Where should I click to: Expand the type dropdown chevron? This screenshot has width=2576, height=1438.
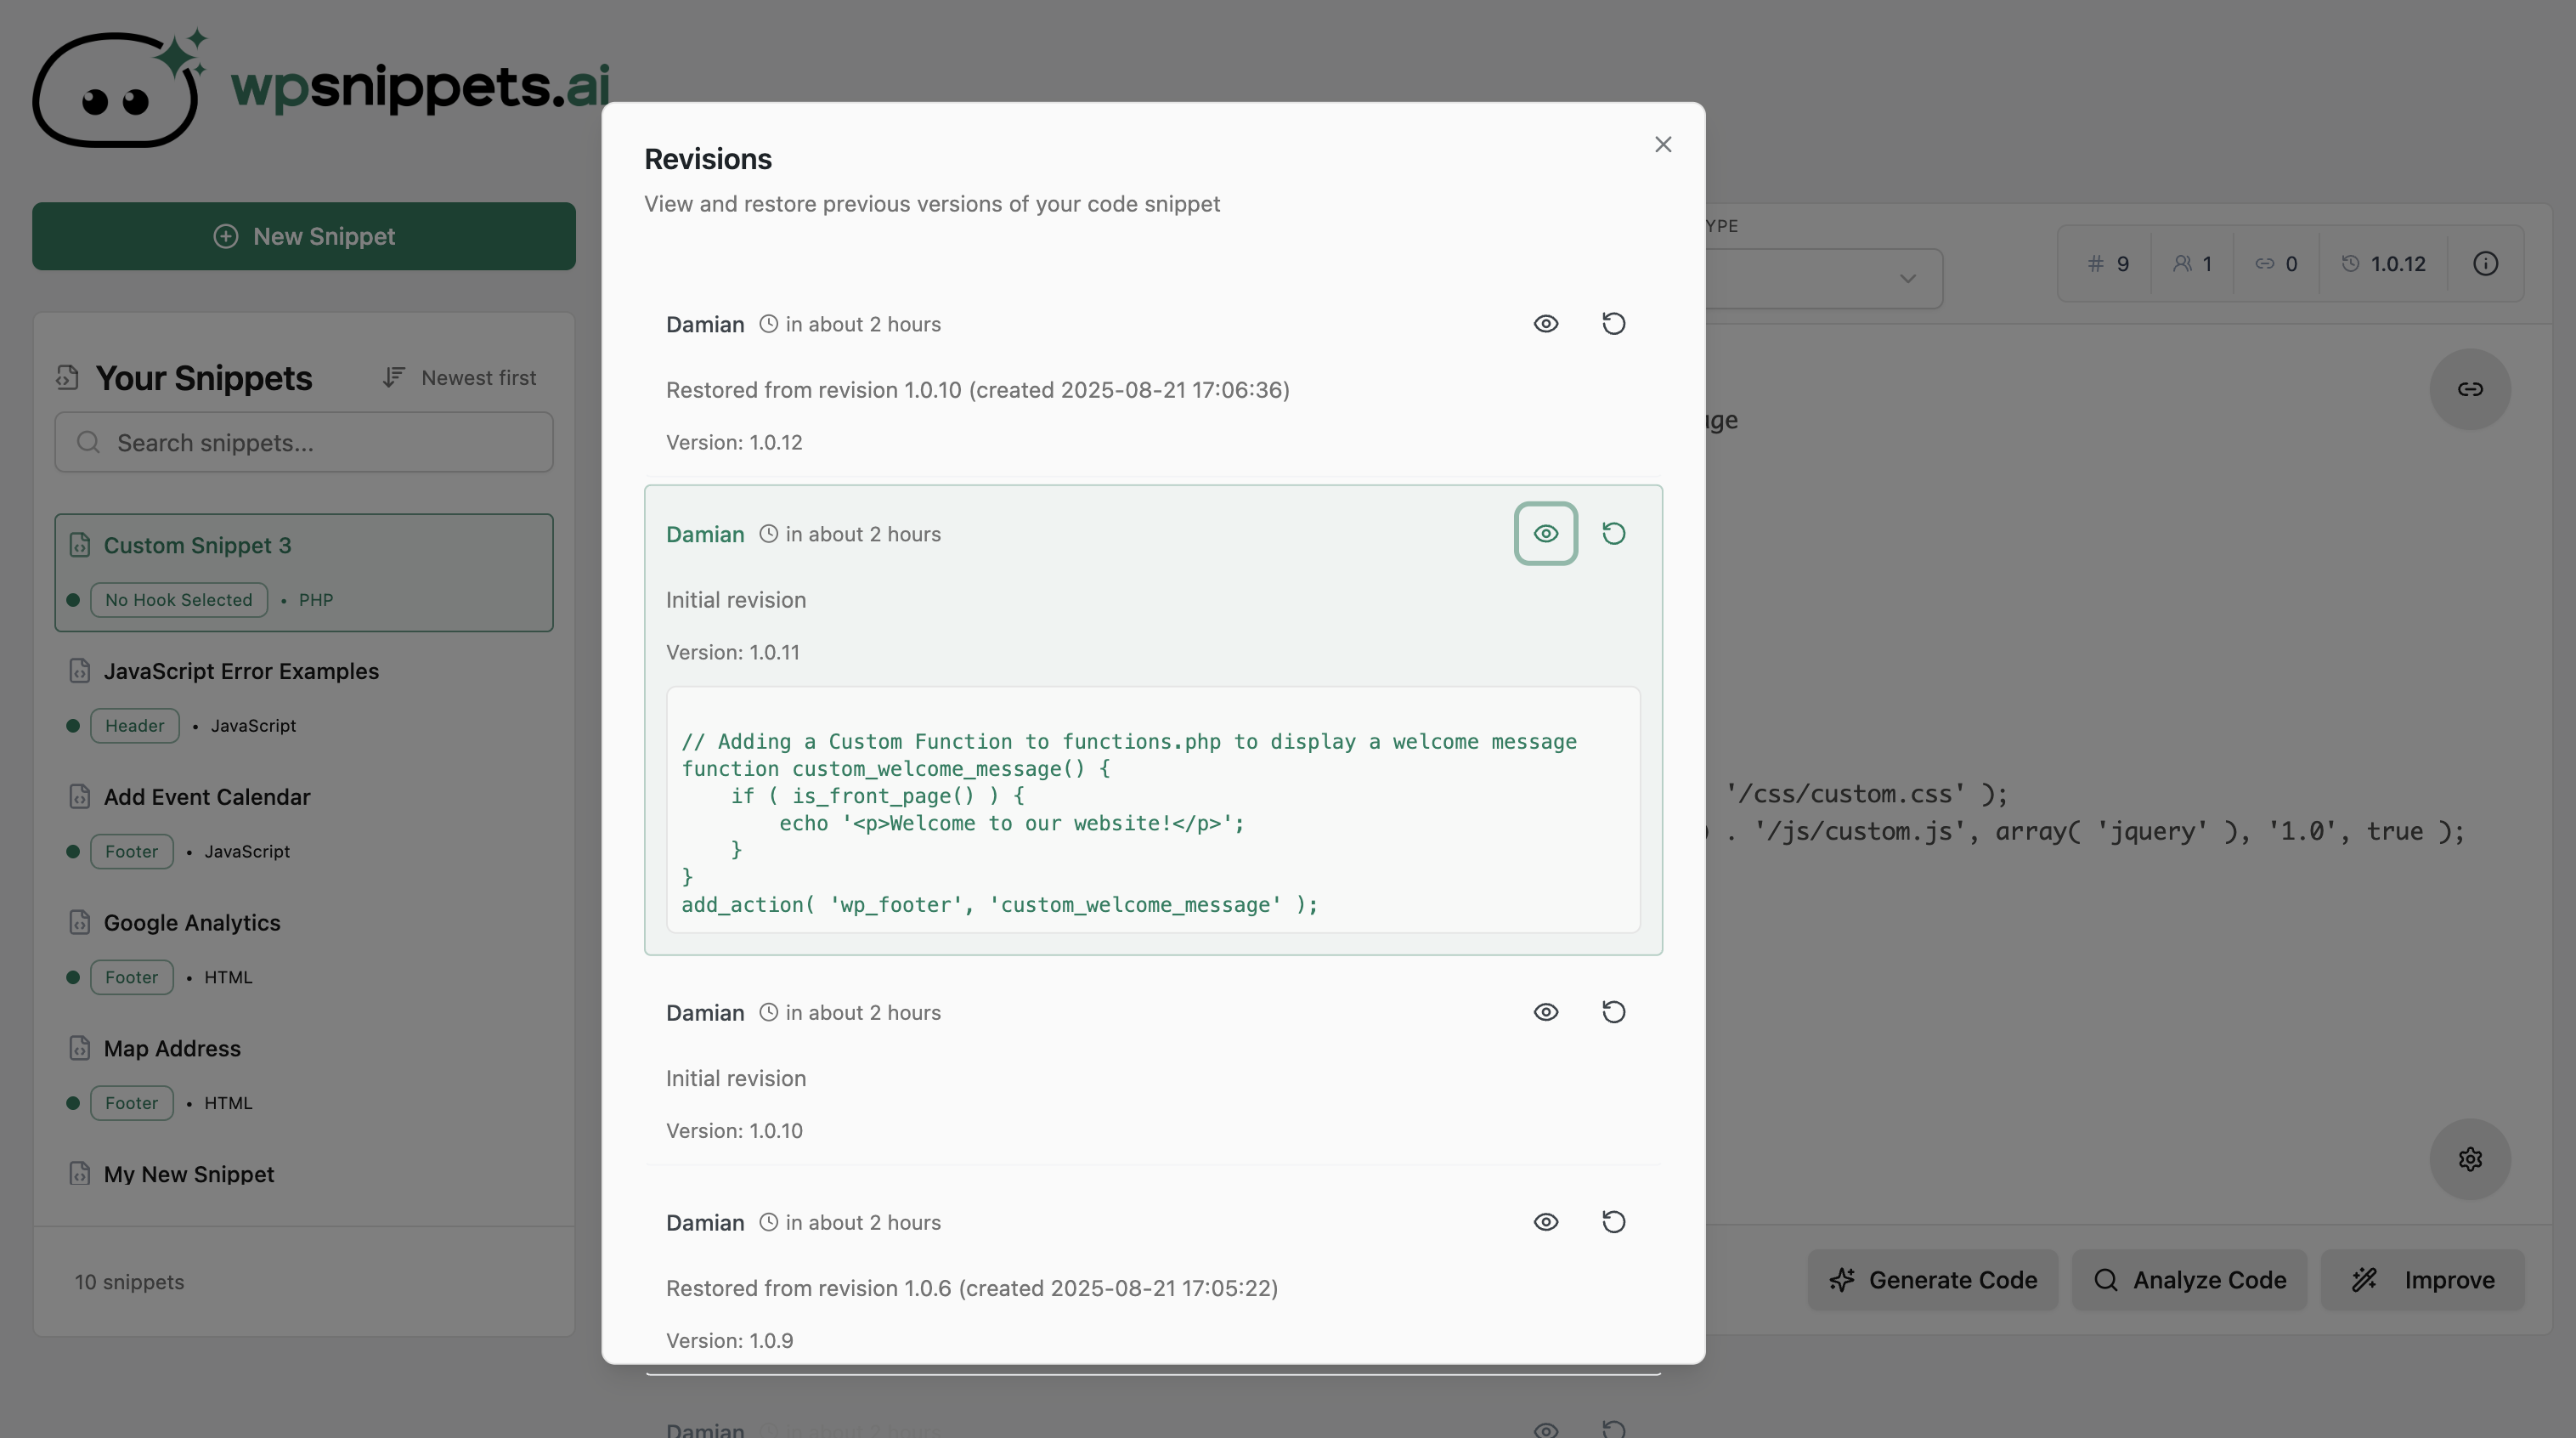tap(1907, 279)
